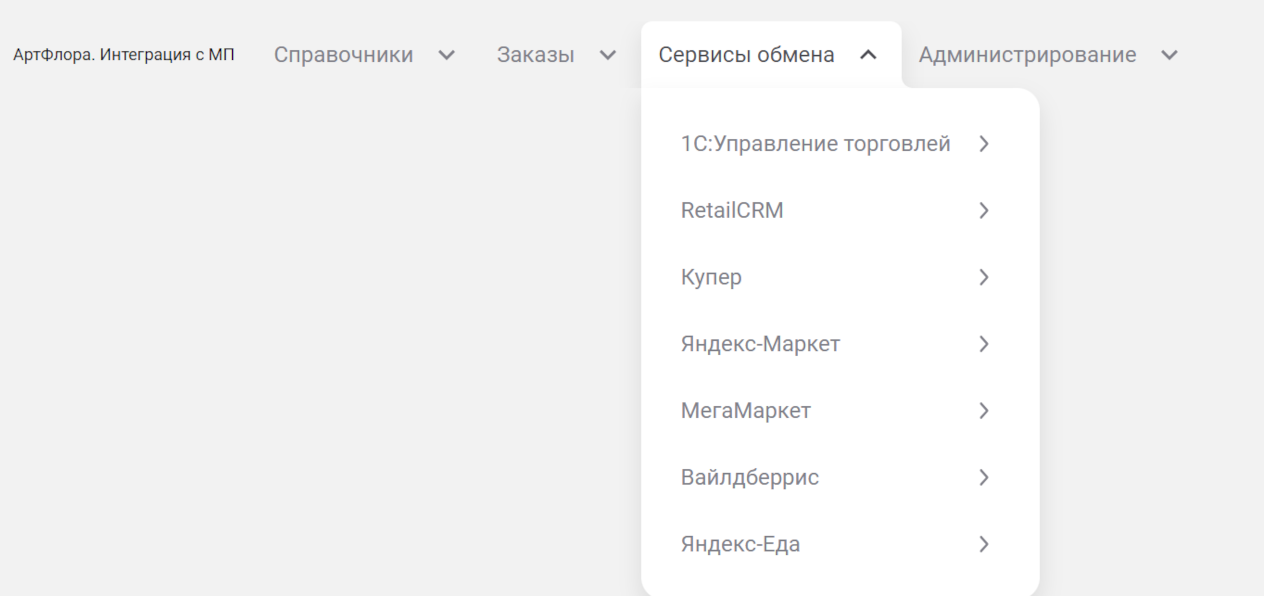Choose the Вайлдберрис service
The height and width of the screenshot is (596, 1264).
[749, 478]
